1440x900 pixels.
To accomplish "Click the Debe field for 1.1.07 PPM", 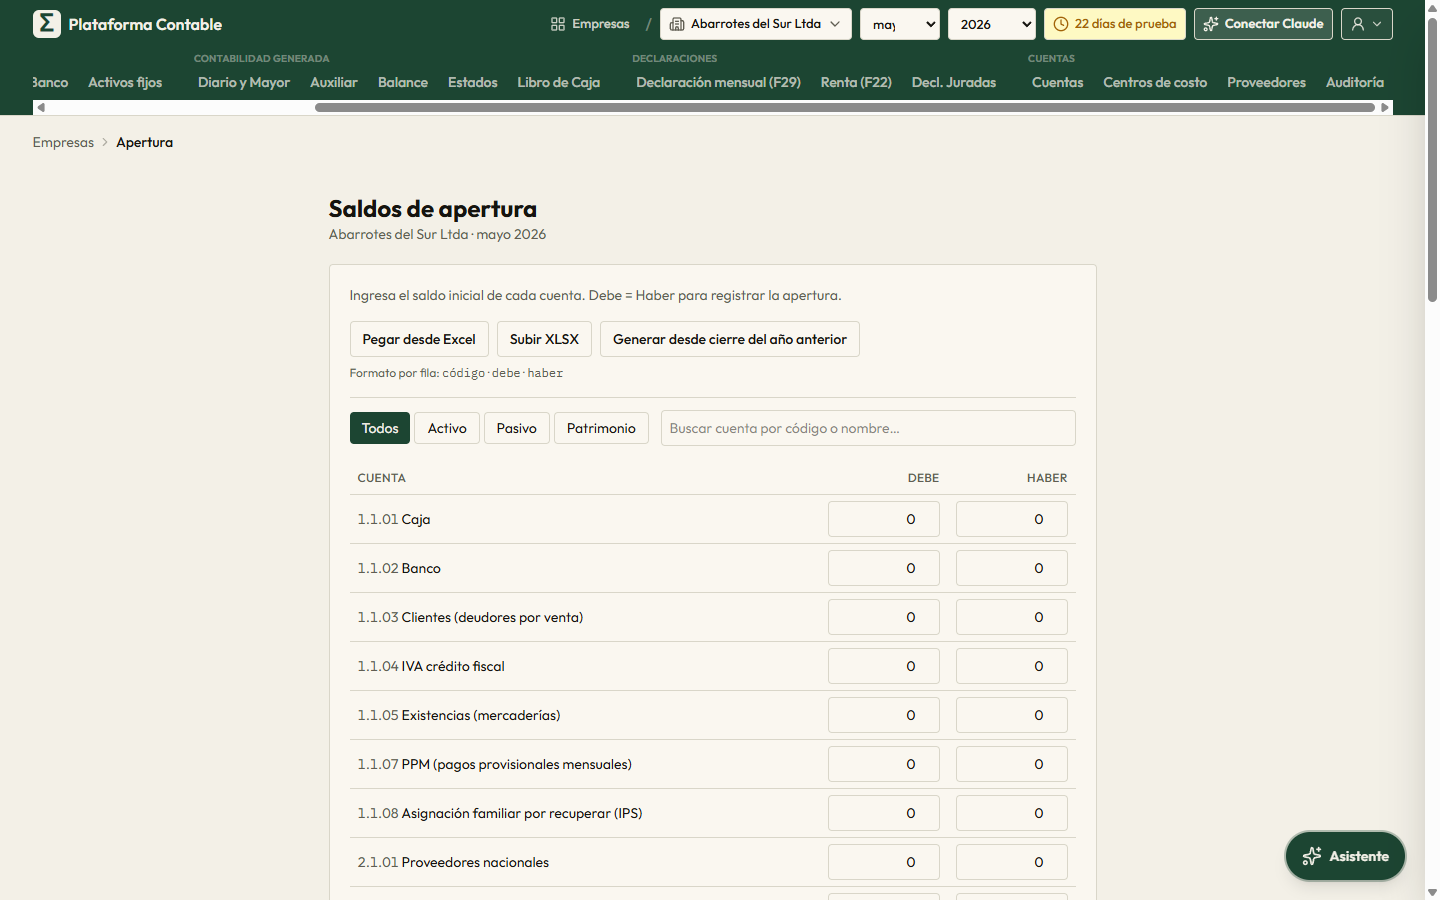I will [x=884, y=764].
